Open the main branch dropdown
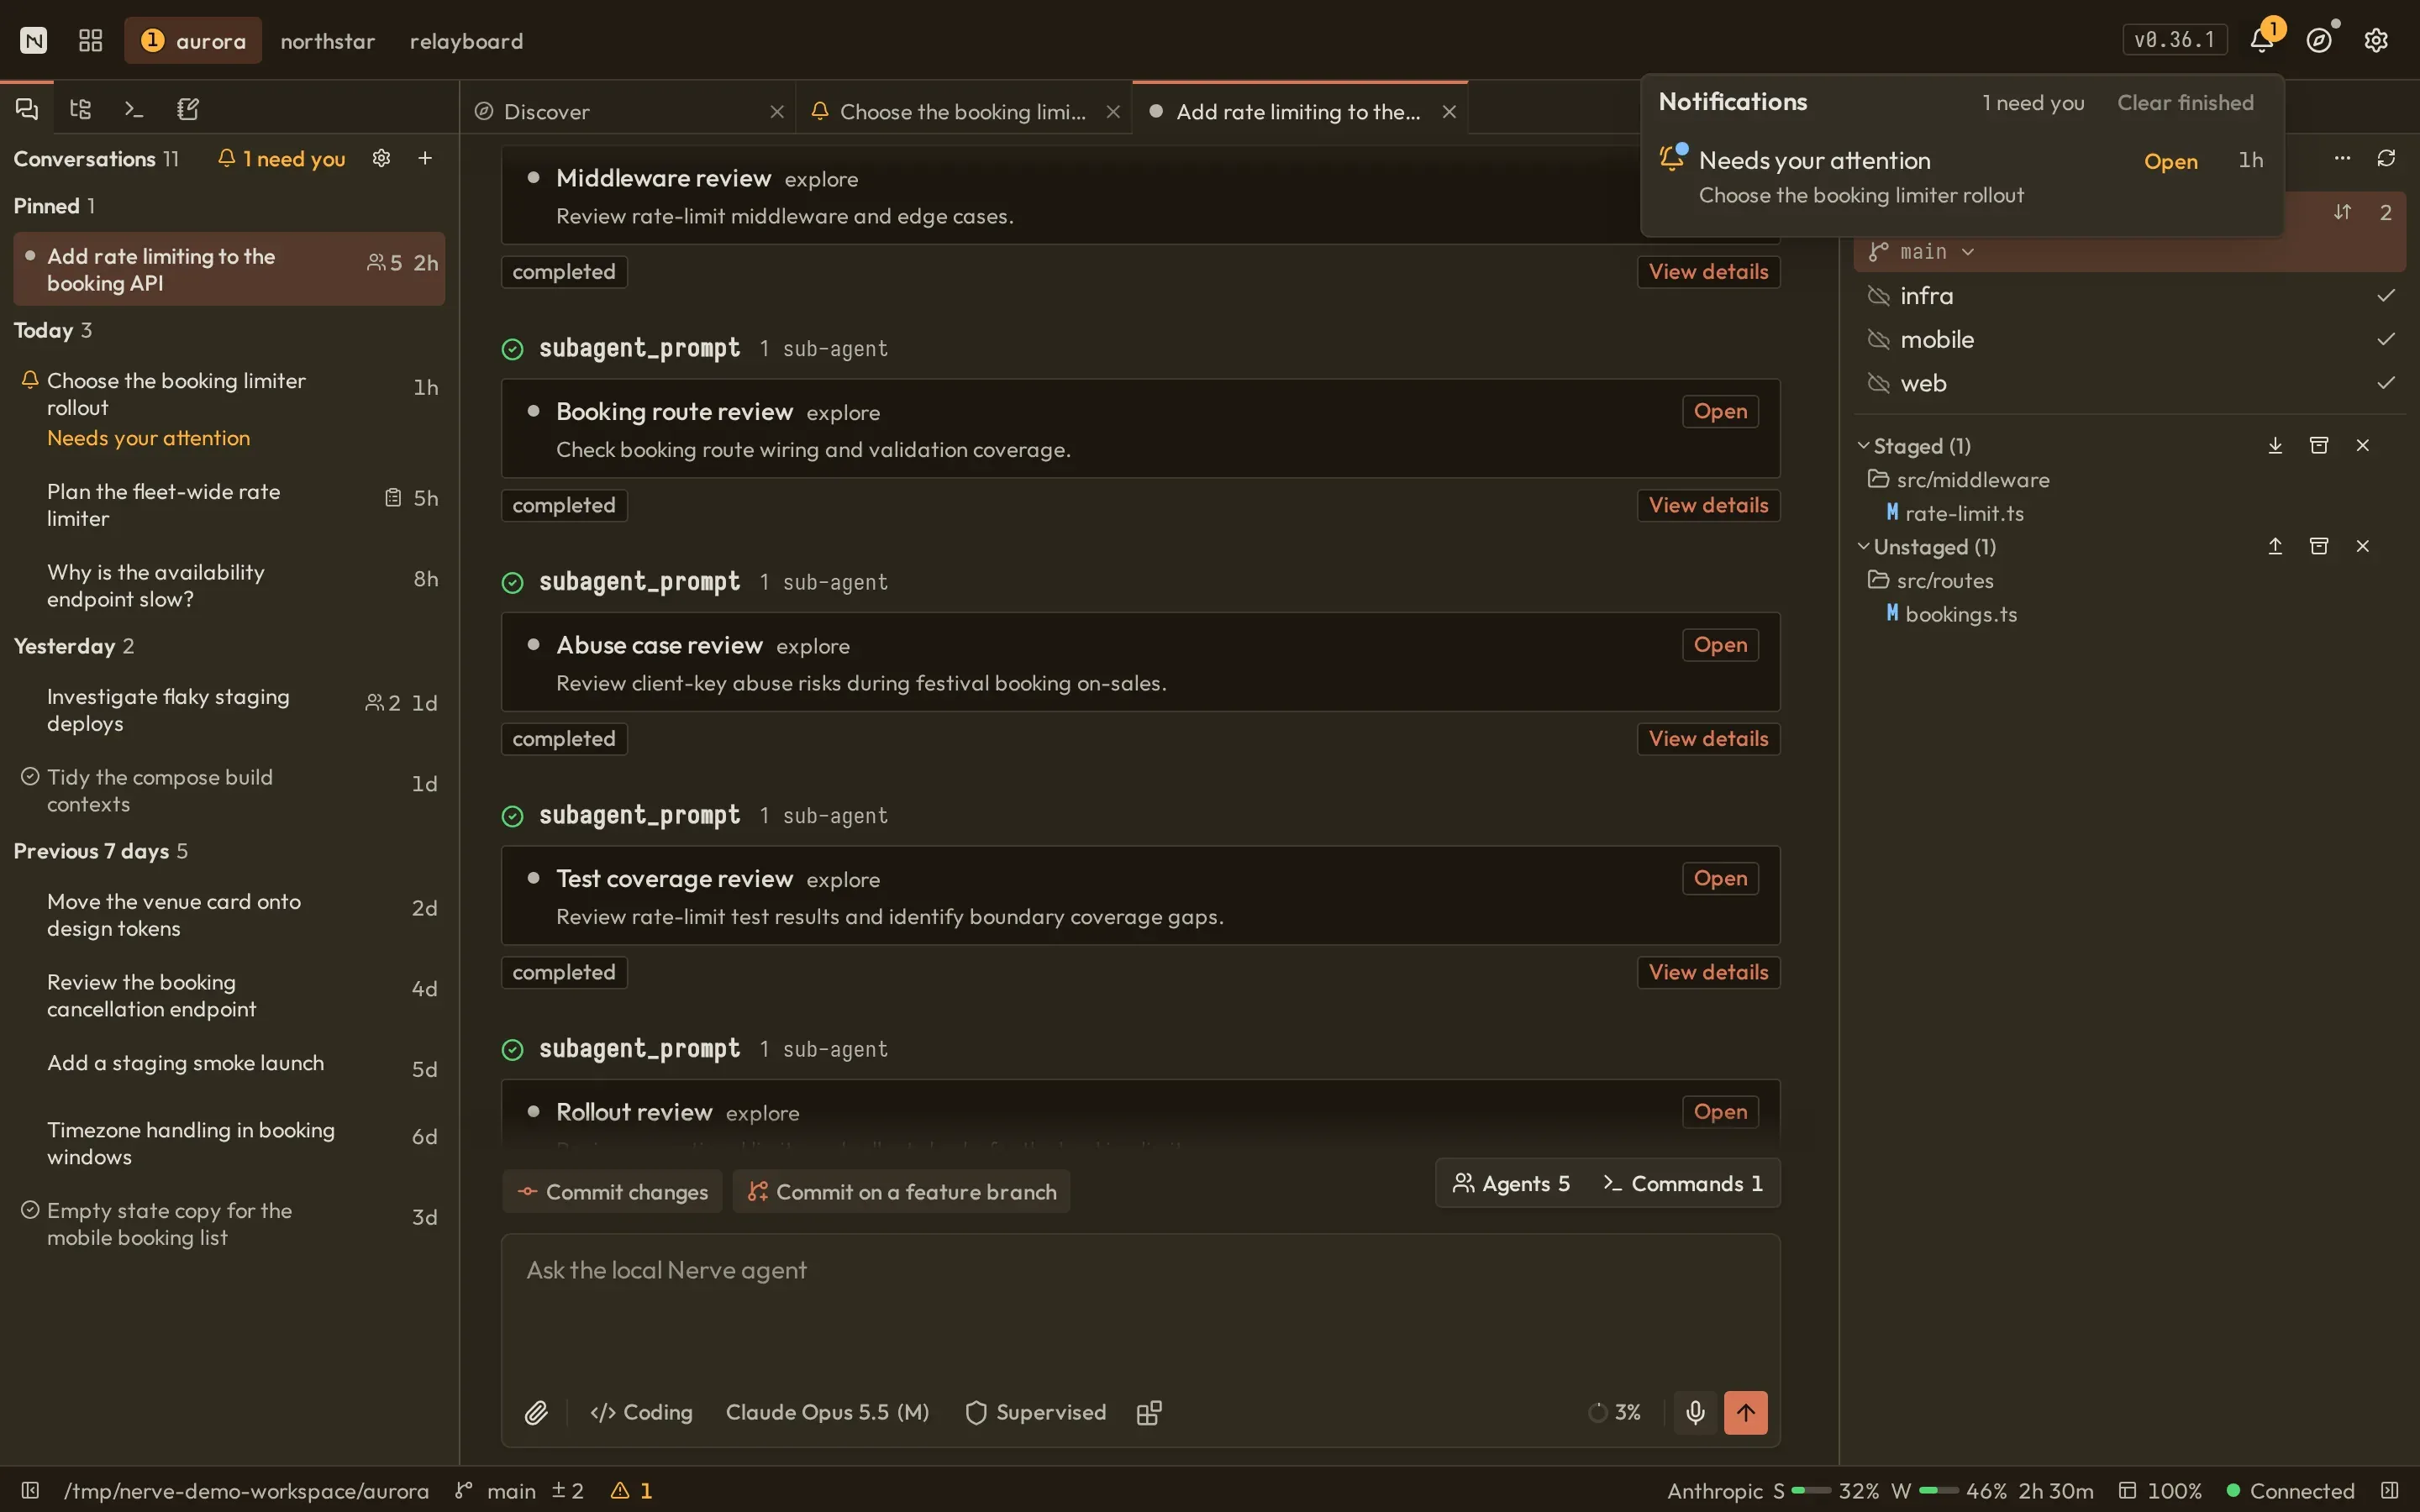 coord(1921,251)
